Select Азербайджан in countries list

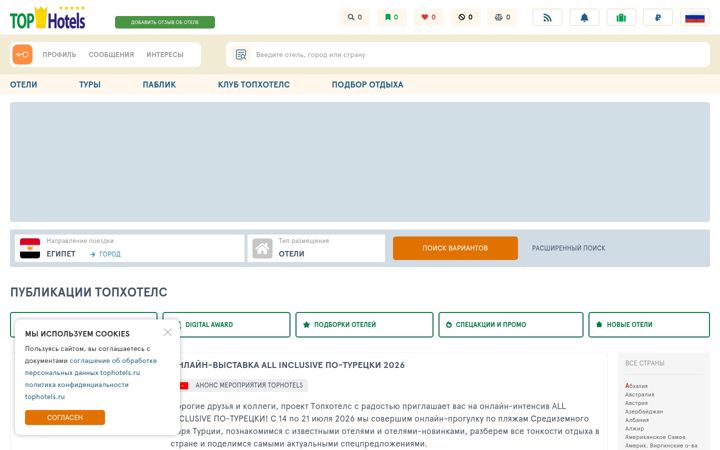click(x=644, y=411)
